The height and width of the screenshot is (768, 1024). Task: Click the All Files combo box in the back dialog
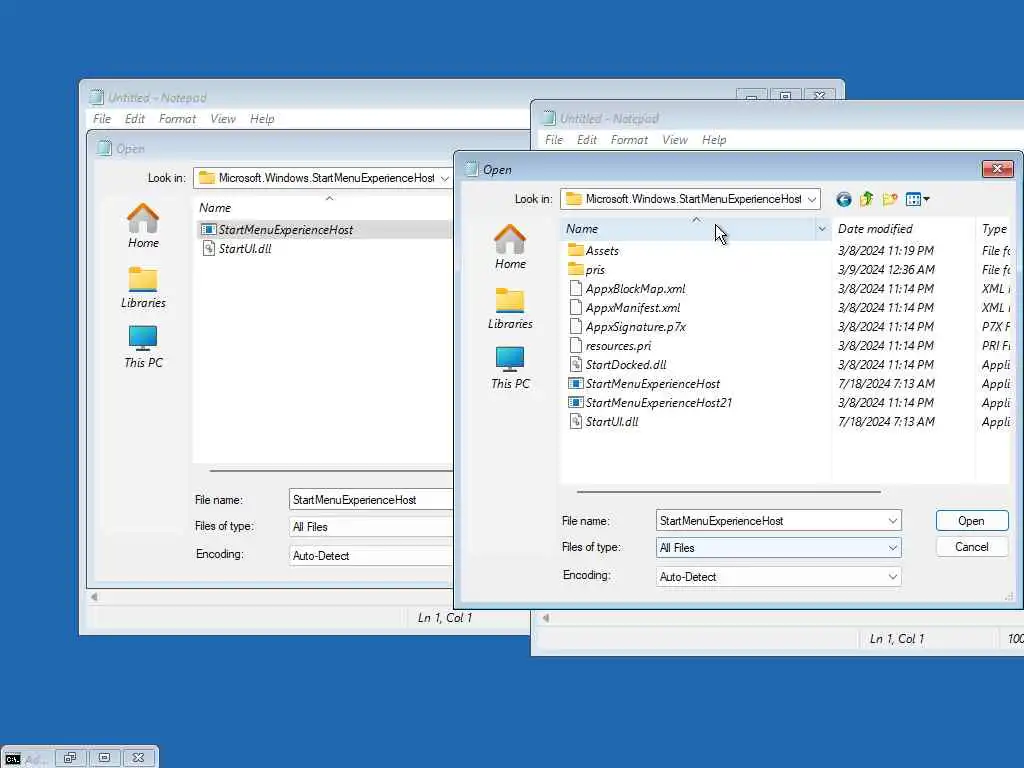coord(370,526)
